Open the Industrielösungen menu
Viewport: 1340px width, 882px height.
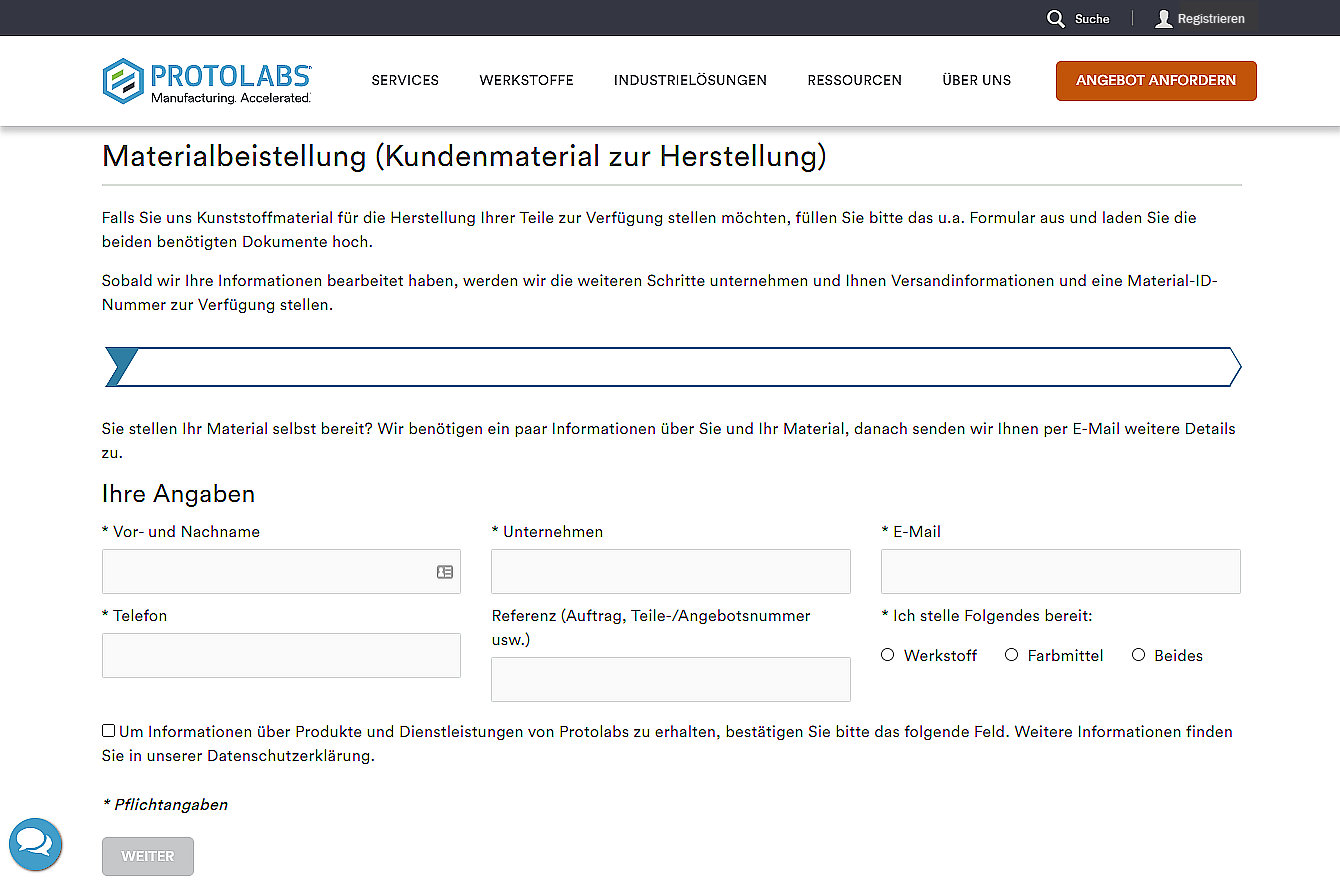pyautogui.click(x=690, y=80)
